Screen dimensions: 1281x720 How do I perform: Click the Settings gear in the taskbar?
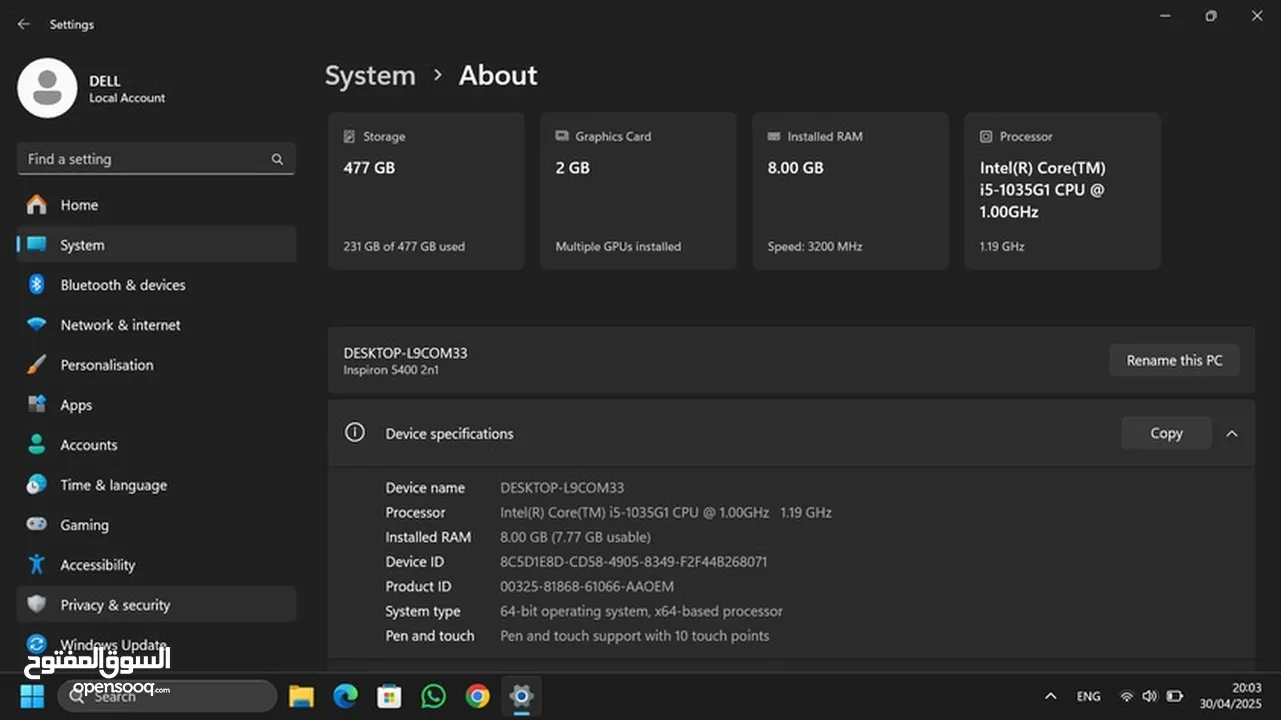[x=521, y=696]
